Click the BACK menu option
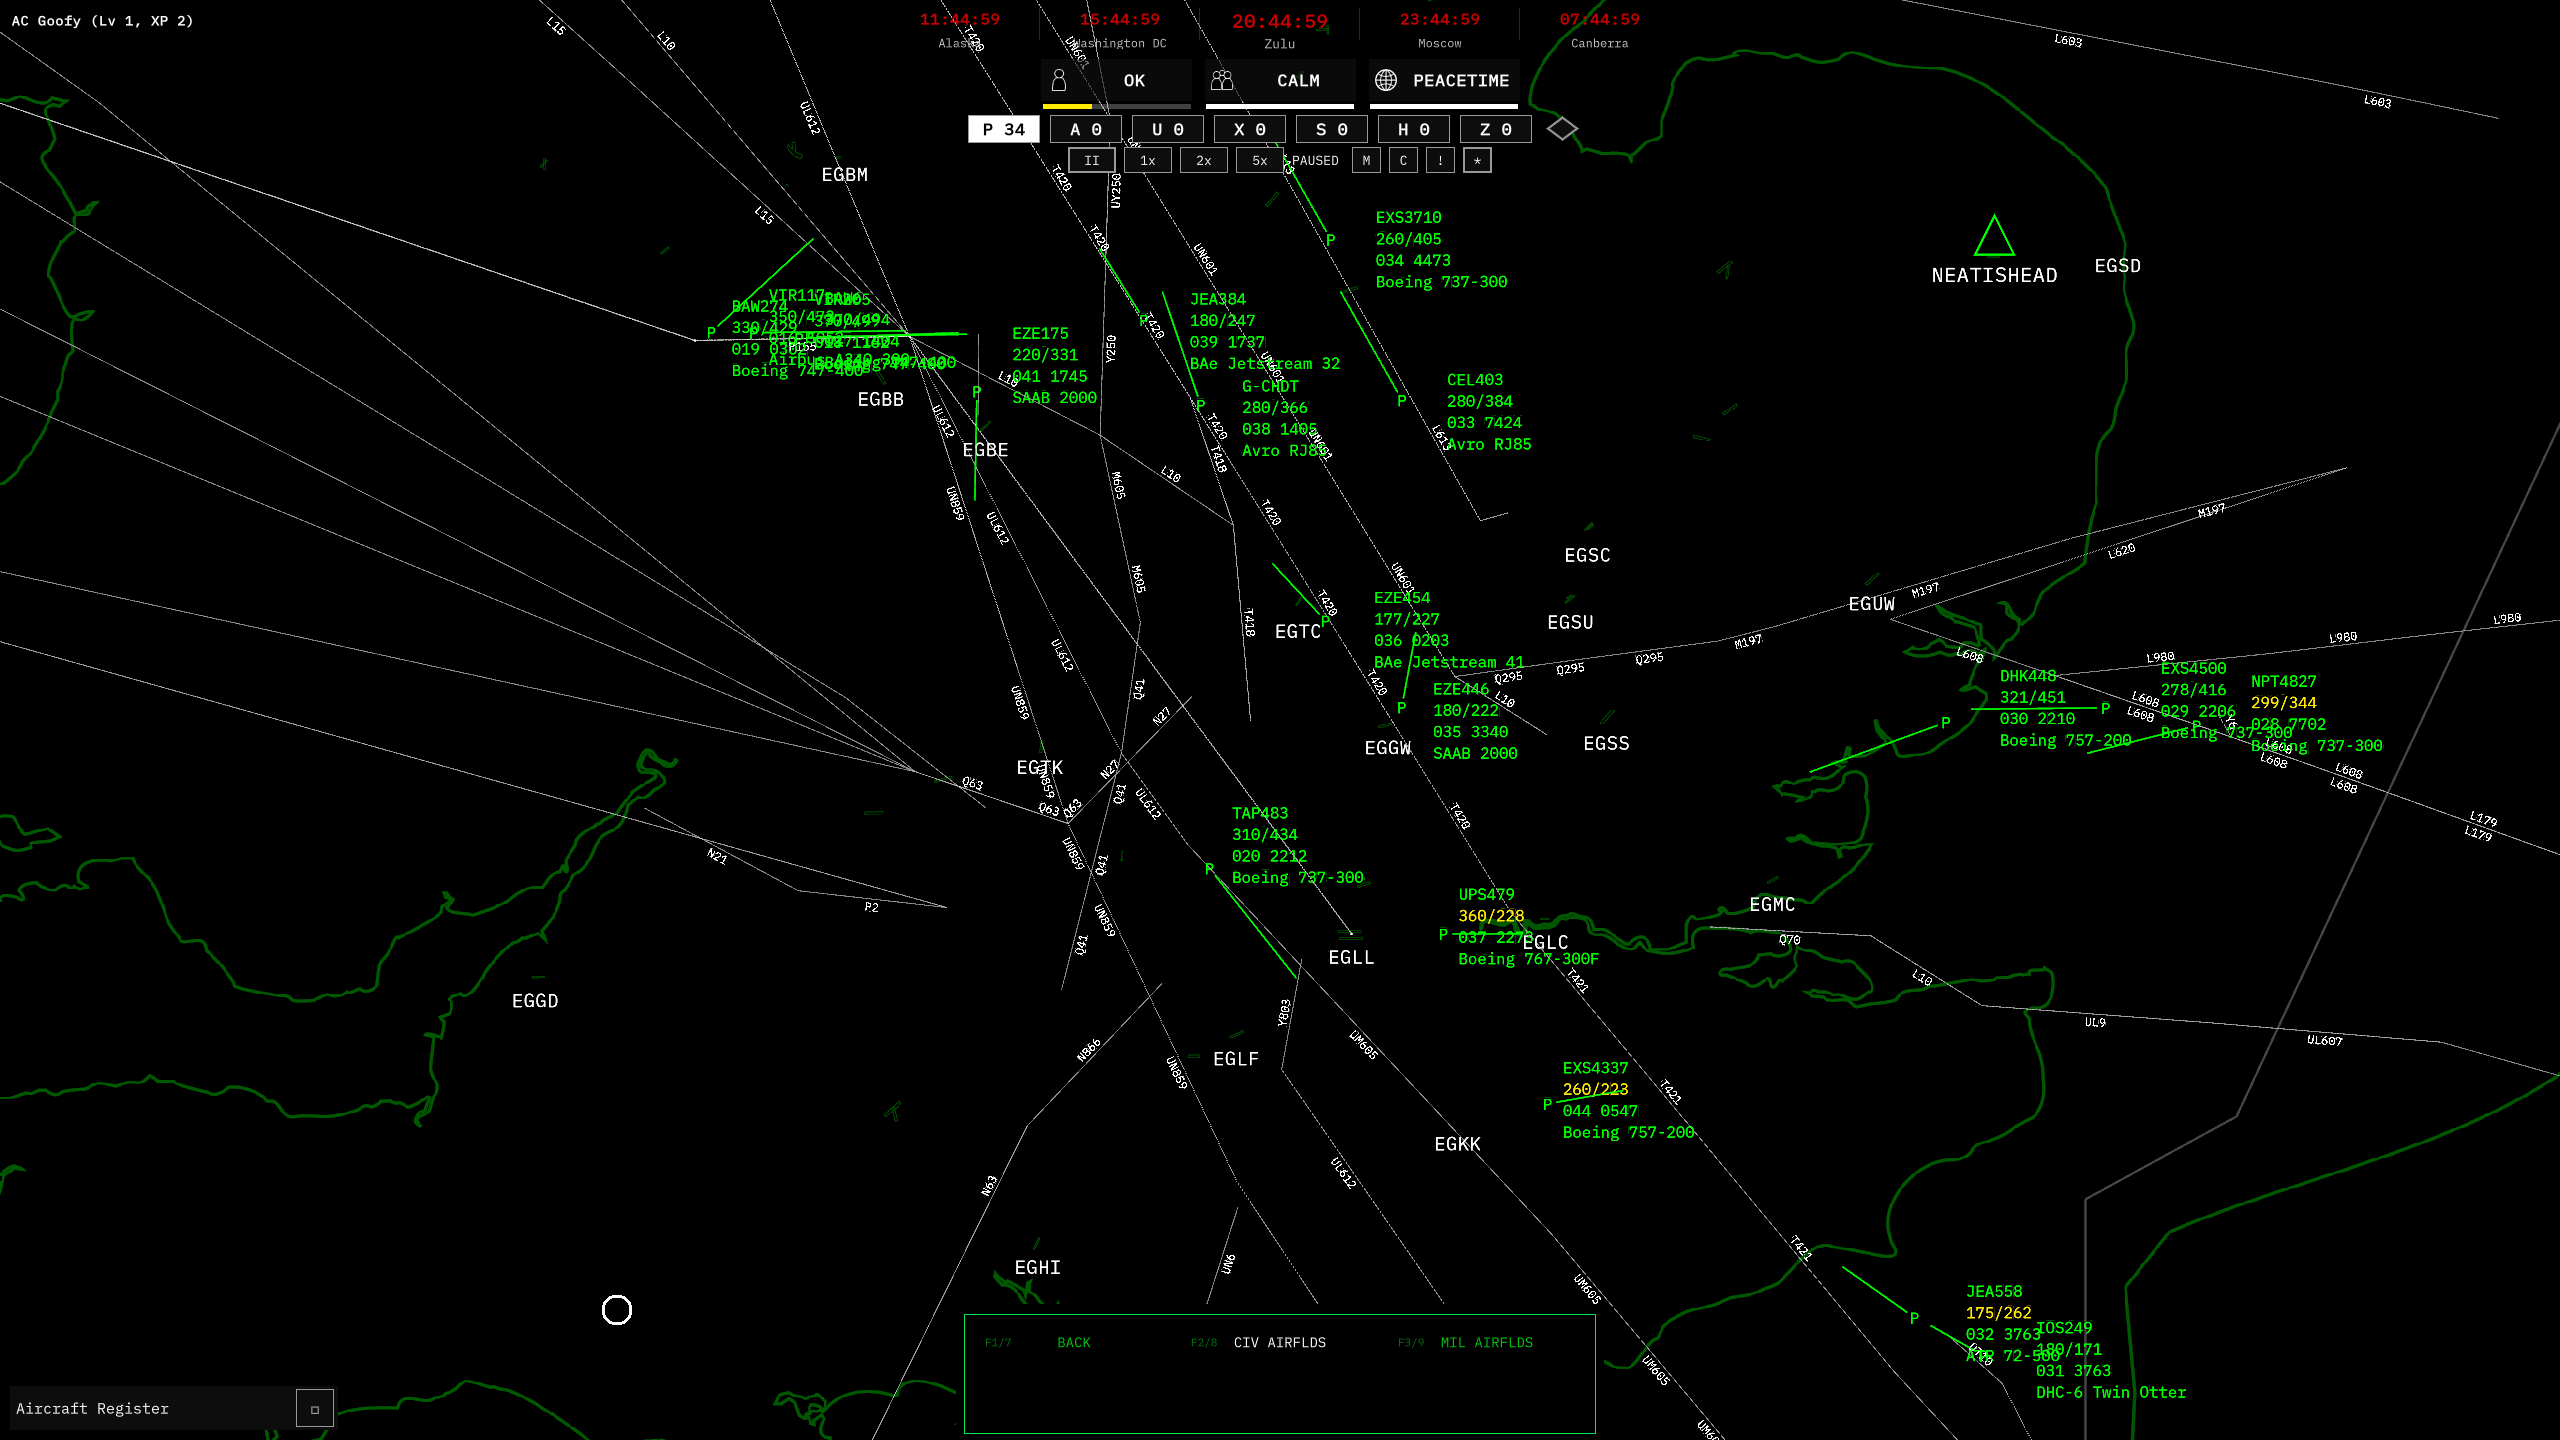Image resolution: width=2560 pixels, height=1440 pixels. 1073,1342
